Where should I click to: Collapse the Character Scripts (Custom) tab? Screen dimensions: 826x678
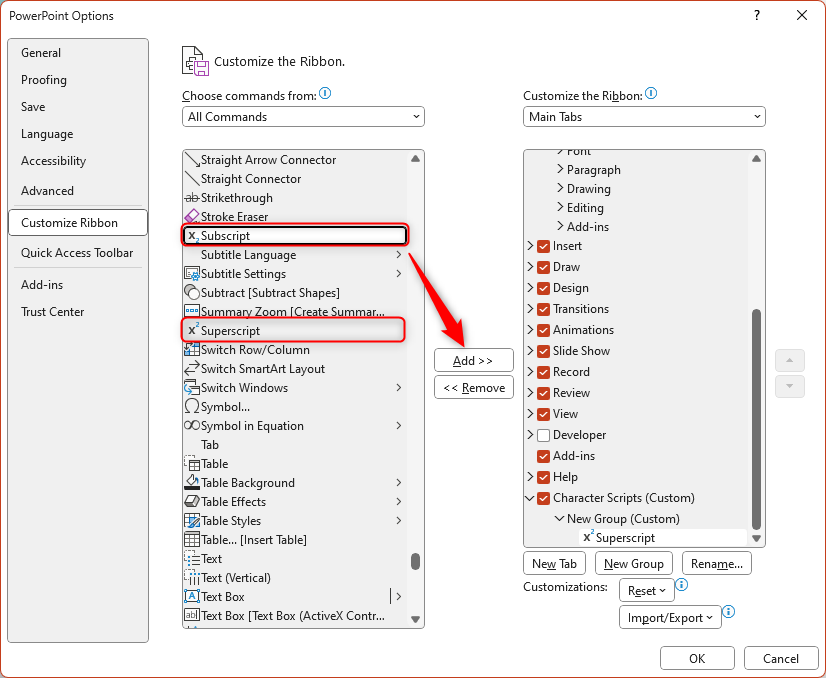pyautogui.click(x=530, y=498)
